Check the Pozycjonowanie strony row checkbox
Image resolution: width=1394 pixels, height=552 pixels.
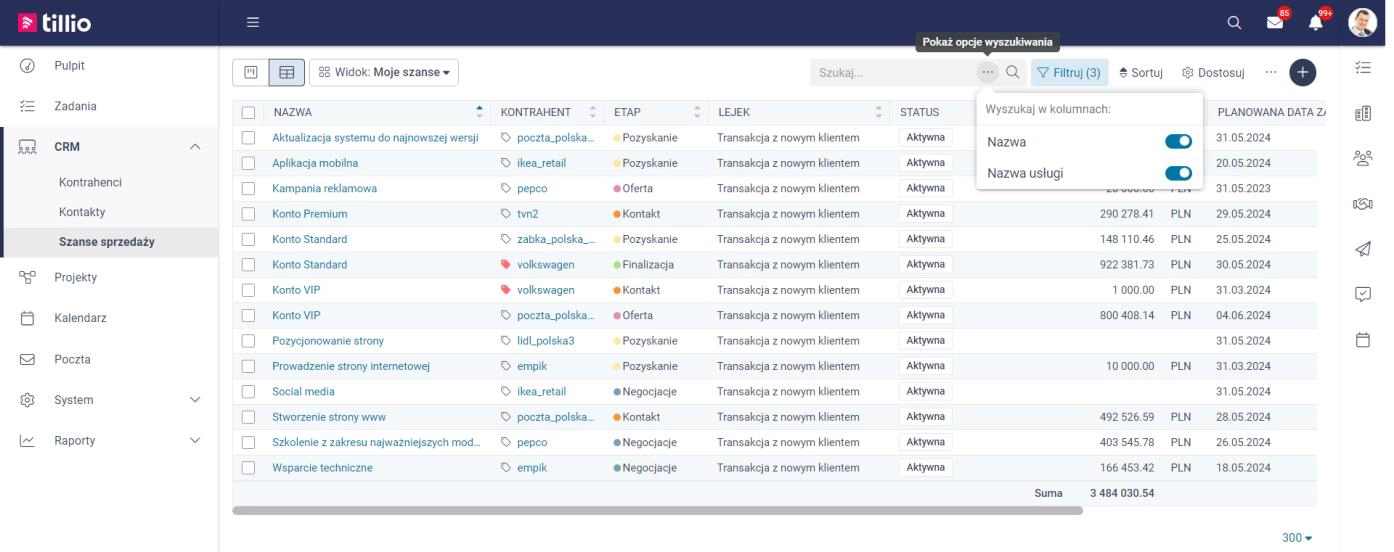click(249, 341)
